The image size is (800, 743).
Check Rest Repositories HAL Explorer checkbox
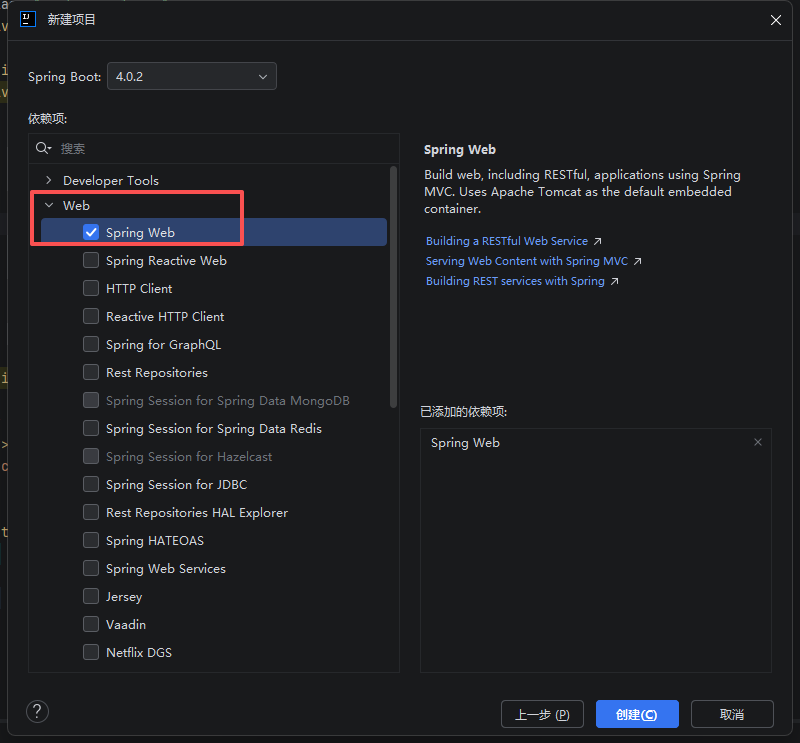click(91, 512)
